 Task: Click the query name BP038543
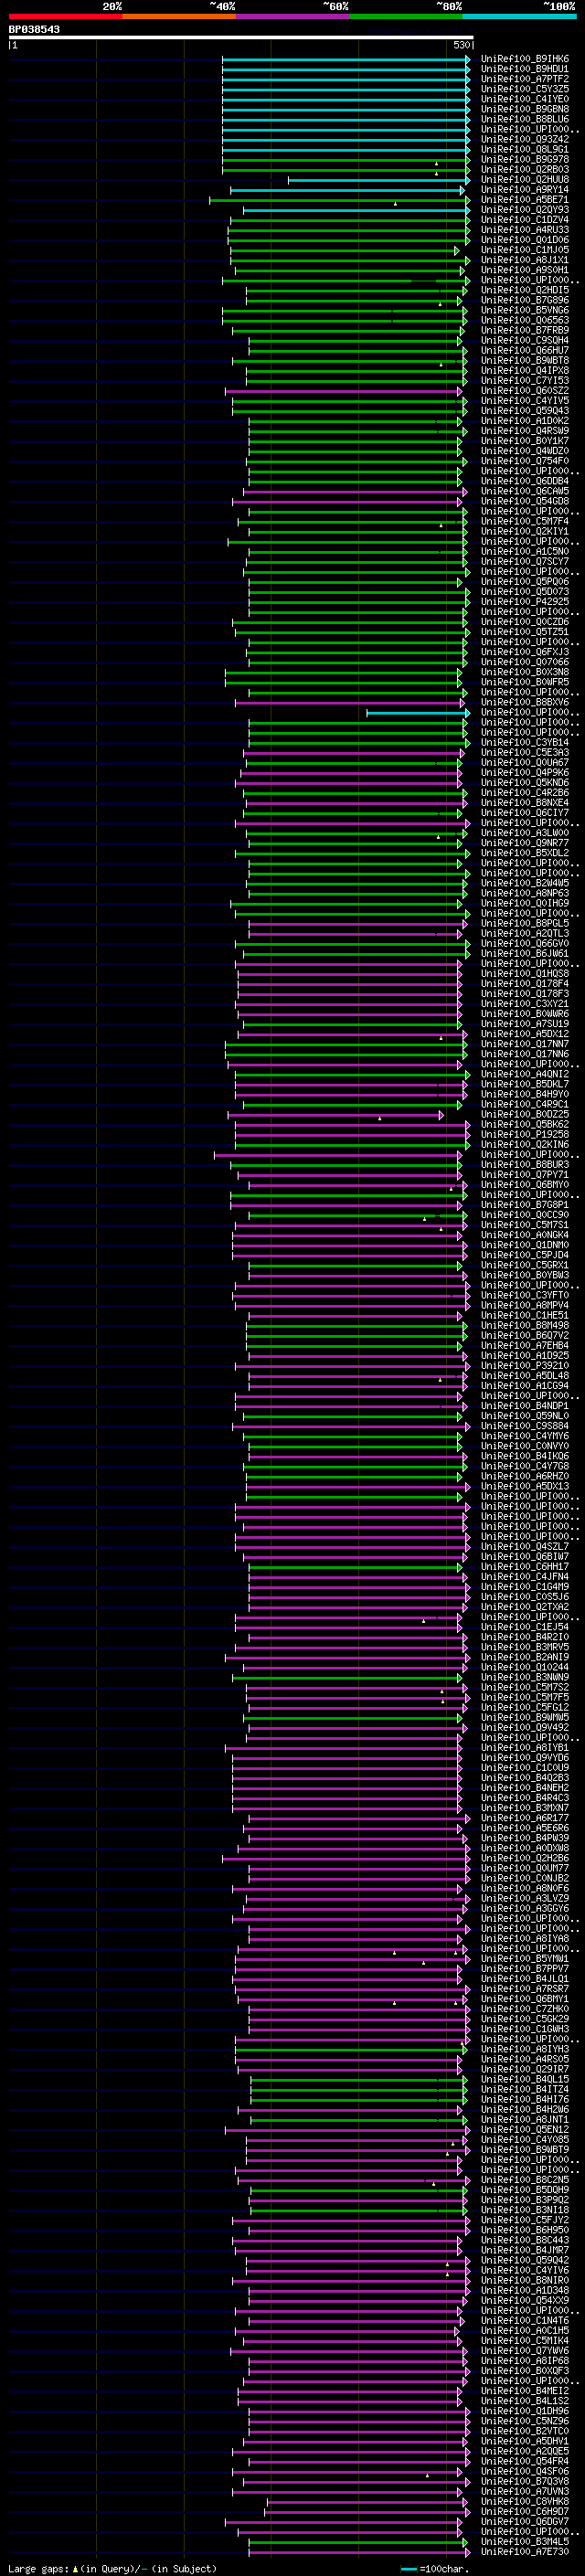(34, 29)
